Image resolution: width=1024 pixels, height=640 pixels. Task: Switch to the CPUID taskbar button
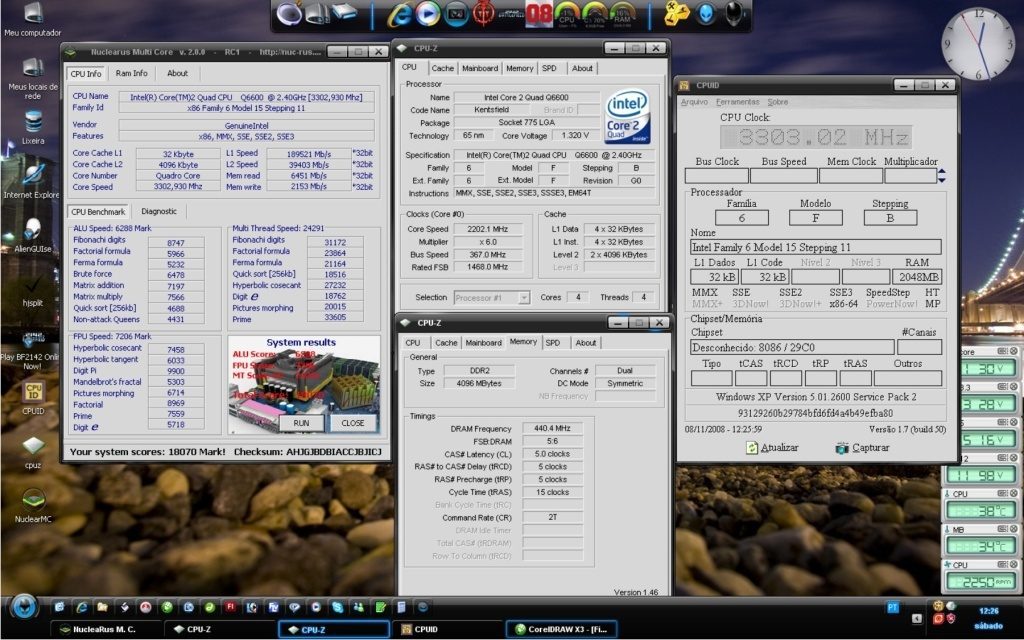[x=449, y=630]
